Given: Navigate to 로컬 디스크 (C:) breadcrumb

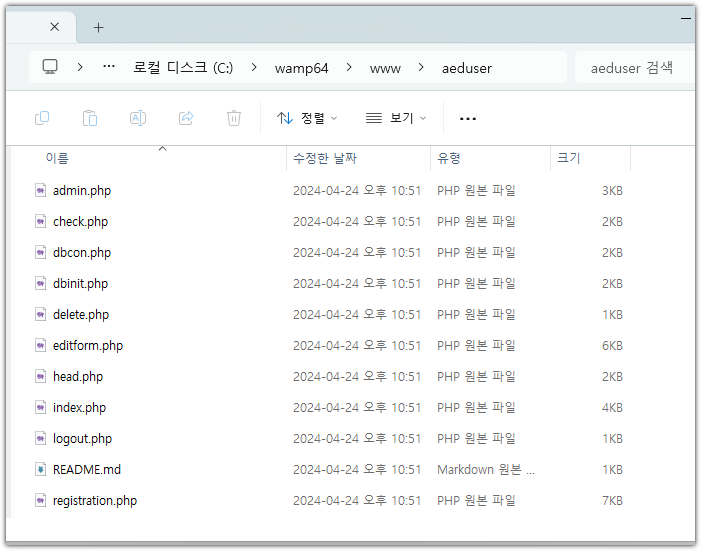Looking at the screenshot, I should 183,68.
